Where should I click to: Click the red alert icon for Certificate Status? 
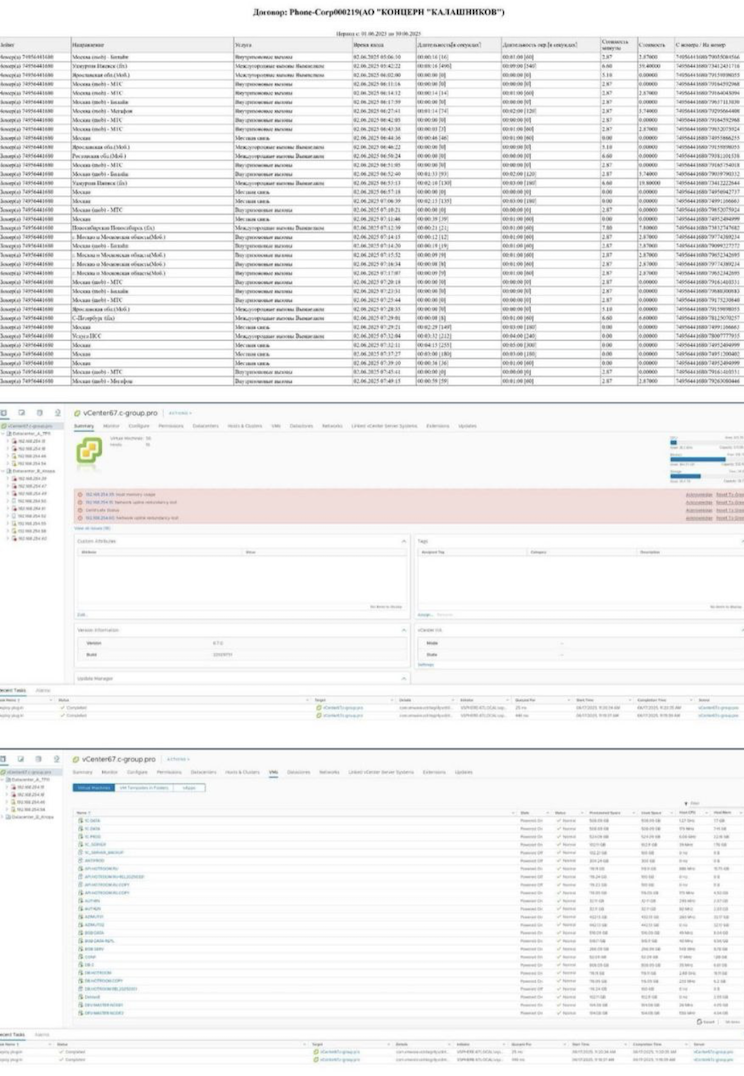click(x=80, y=508)
